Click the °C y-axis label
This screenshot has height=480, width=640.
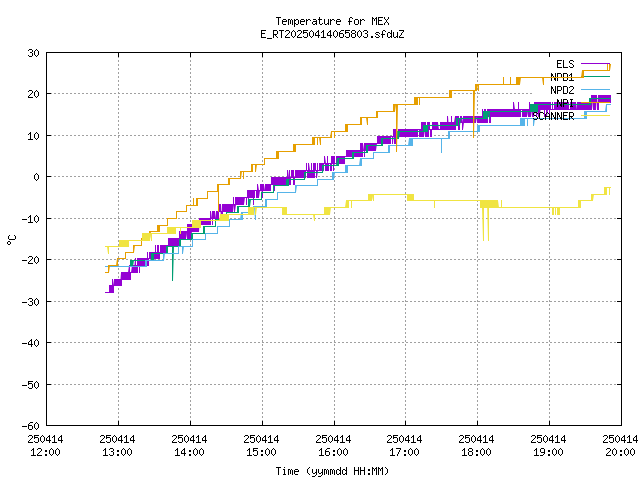tap(12, 239)
